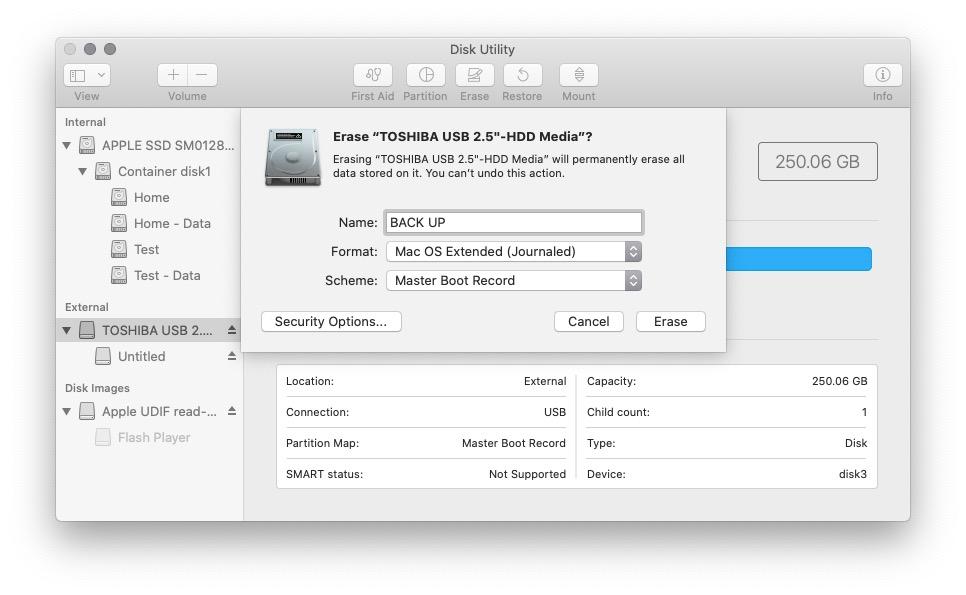Viewport: 966px width, 595px height.
Task: Open the Format dropdown menu
Action: pyautogui.click(x=514, y=251)
